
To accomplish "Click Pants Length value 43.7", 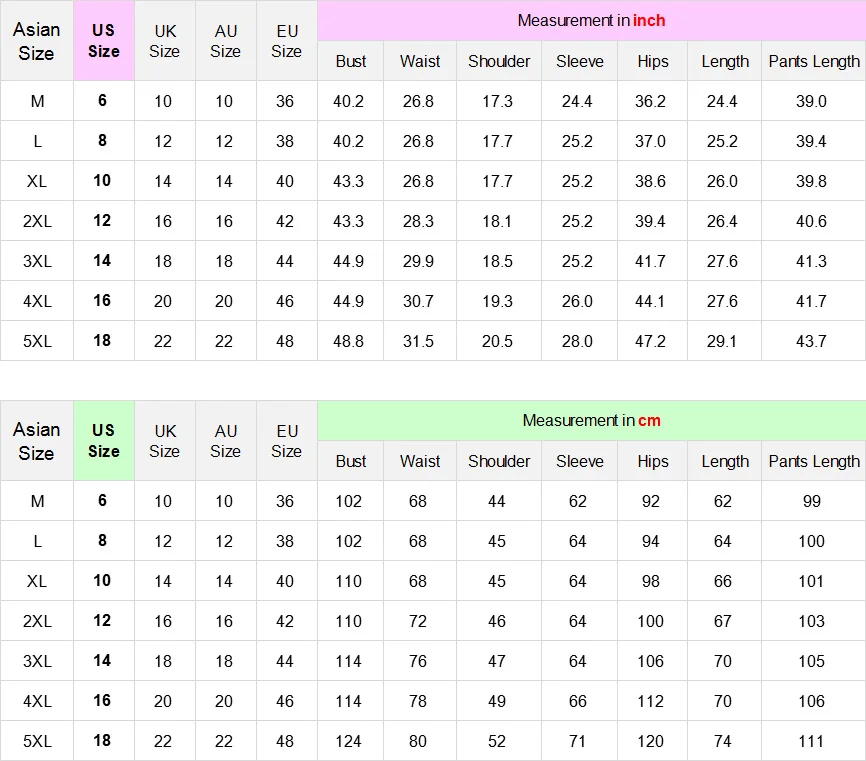I will [x=811, y=341].
